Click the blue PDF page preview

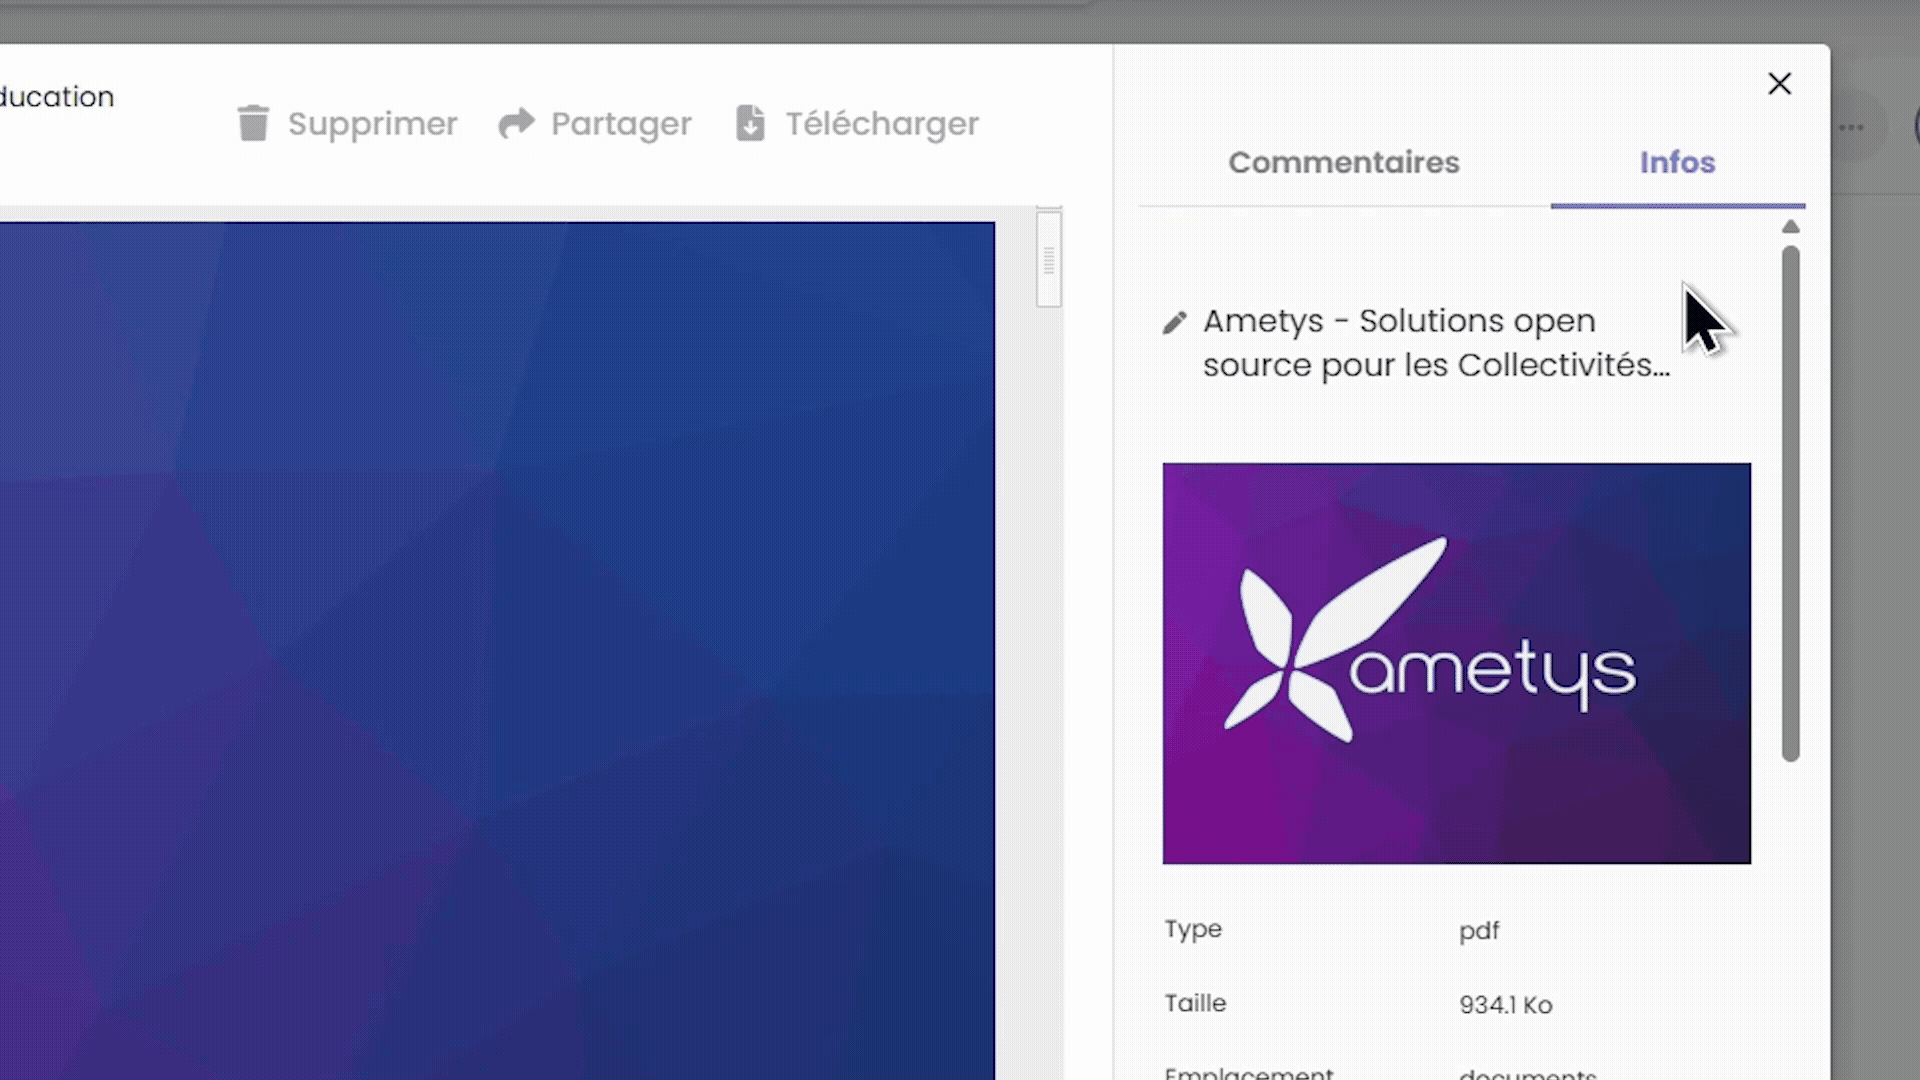497,650
